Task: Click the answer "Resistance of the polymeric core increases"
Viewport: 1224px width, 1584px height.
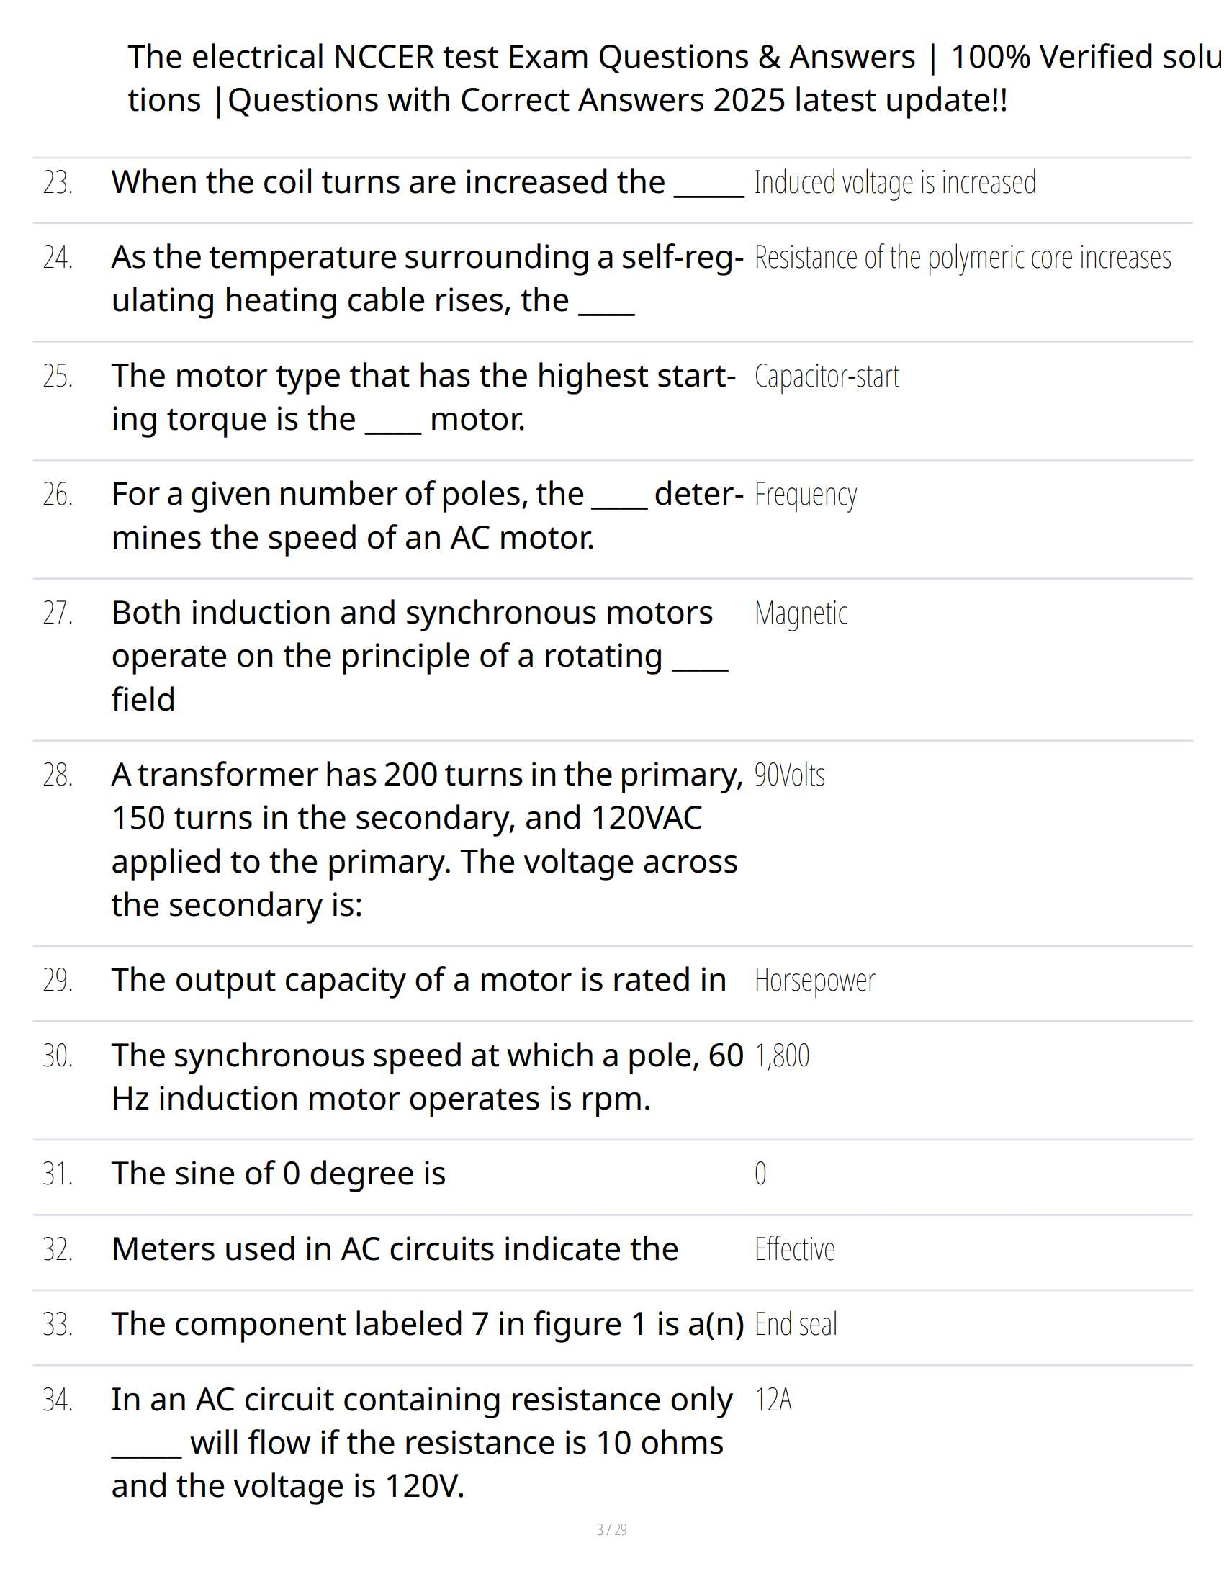Action: [x=962, y=258]
